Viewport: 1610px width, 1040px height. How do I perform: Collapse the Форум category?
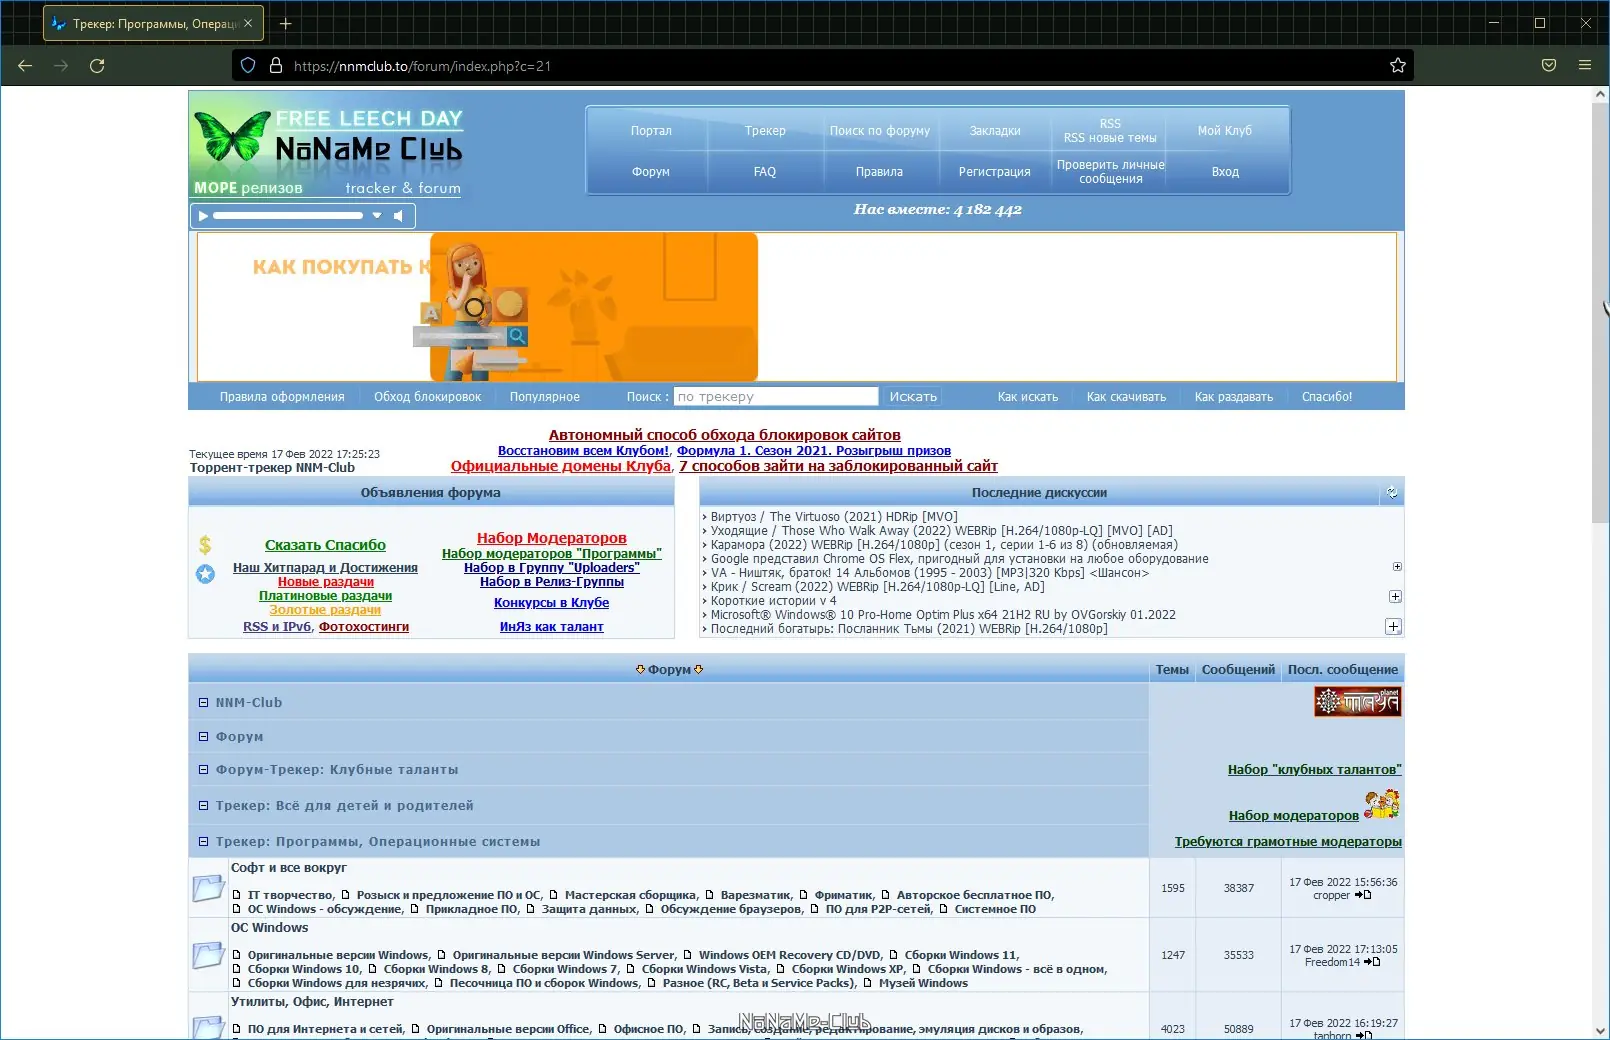pyautogui.click(x=203, y=737)
